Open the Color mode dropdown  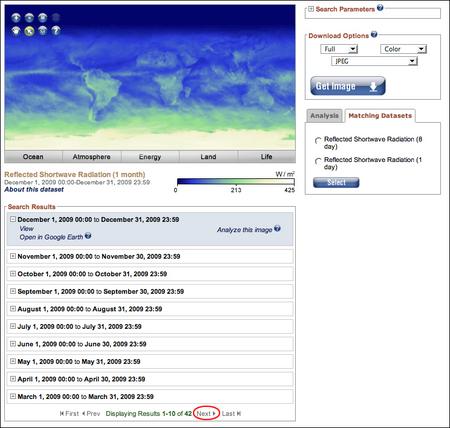pyautogui.click(x=403, y=49)
